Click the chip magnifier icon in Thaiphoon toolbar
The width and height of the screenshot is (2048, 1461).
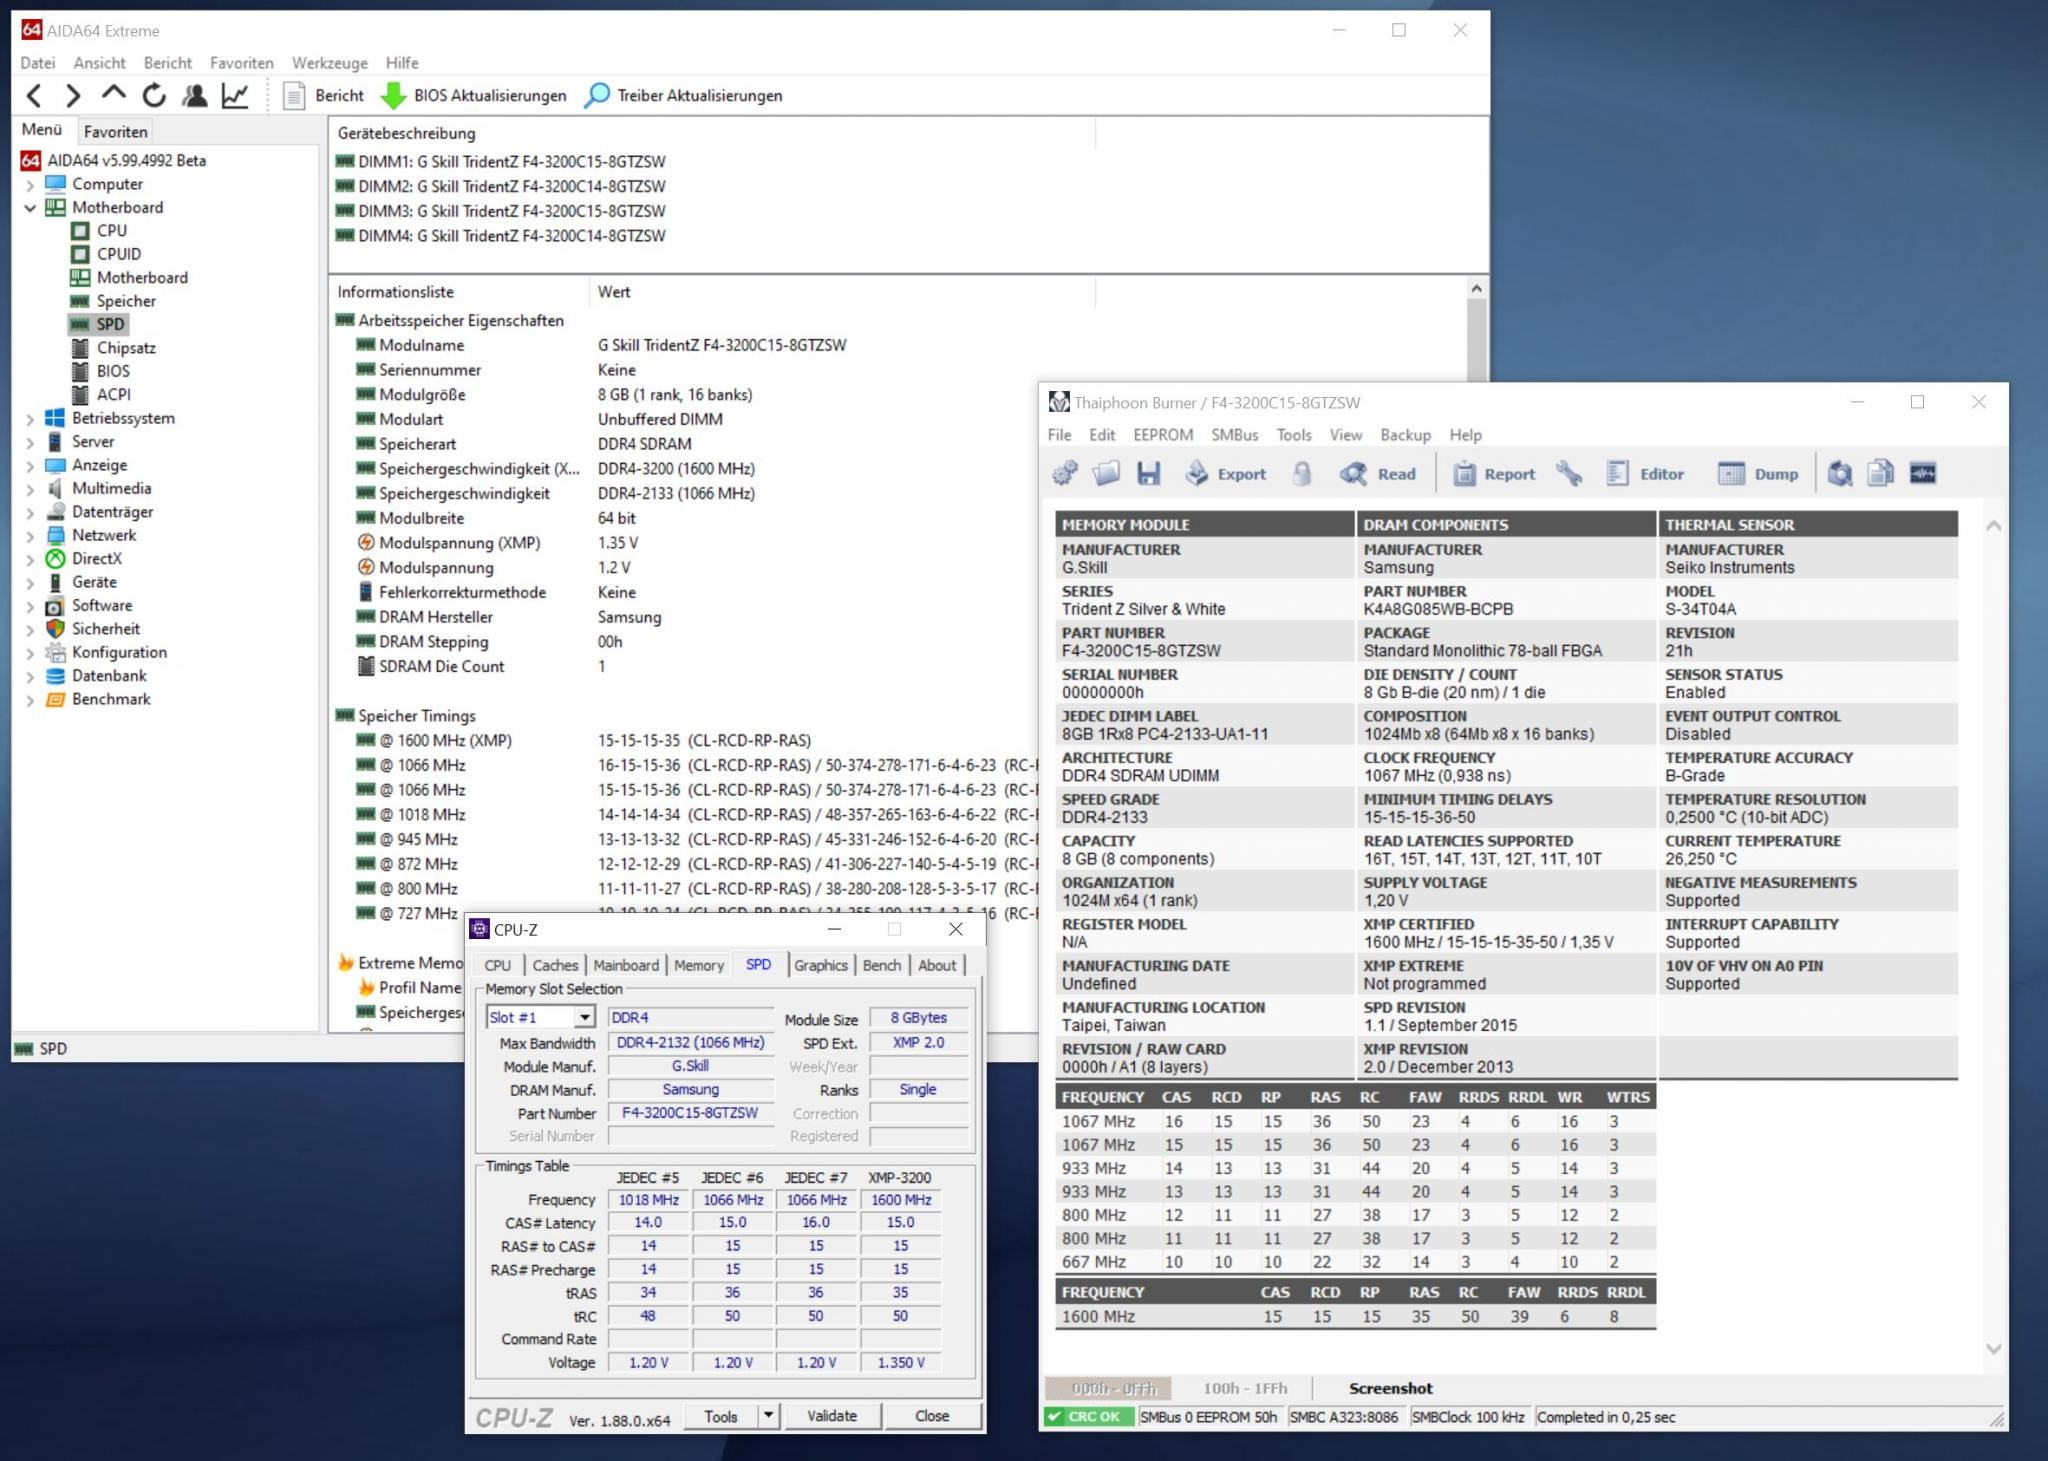point(1840,473)
